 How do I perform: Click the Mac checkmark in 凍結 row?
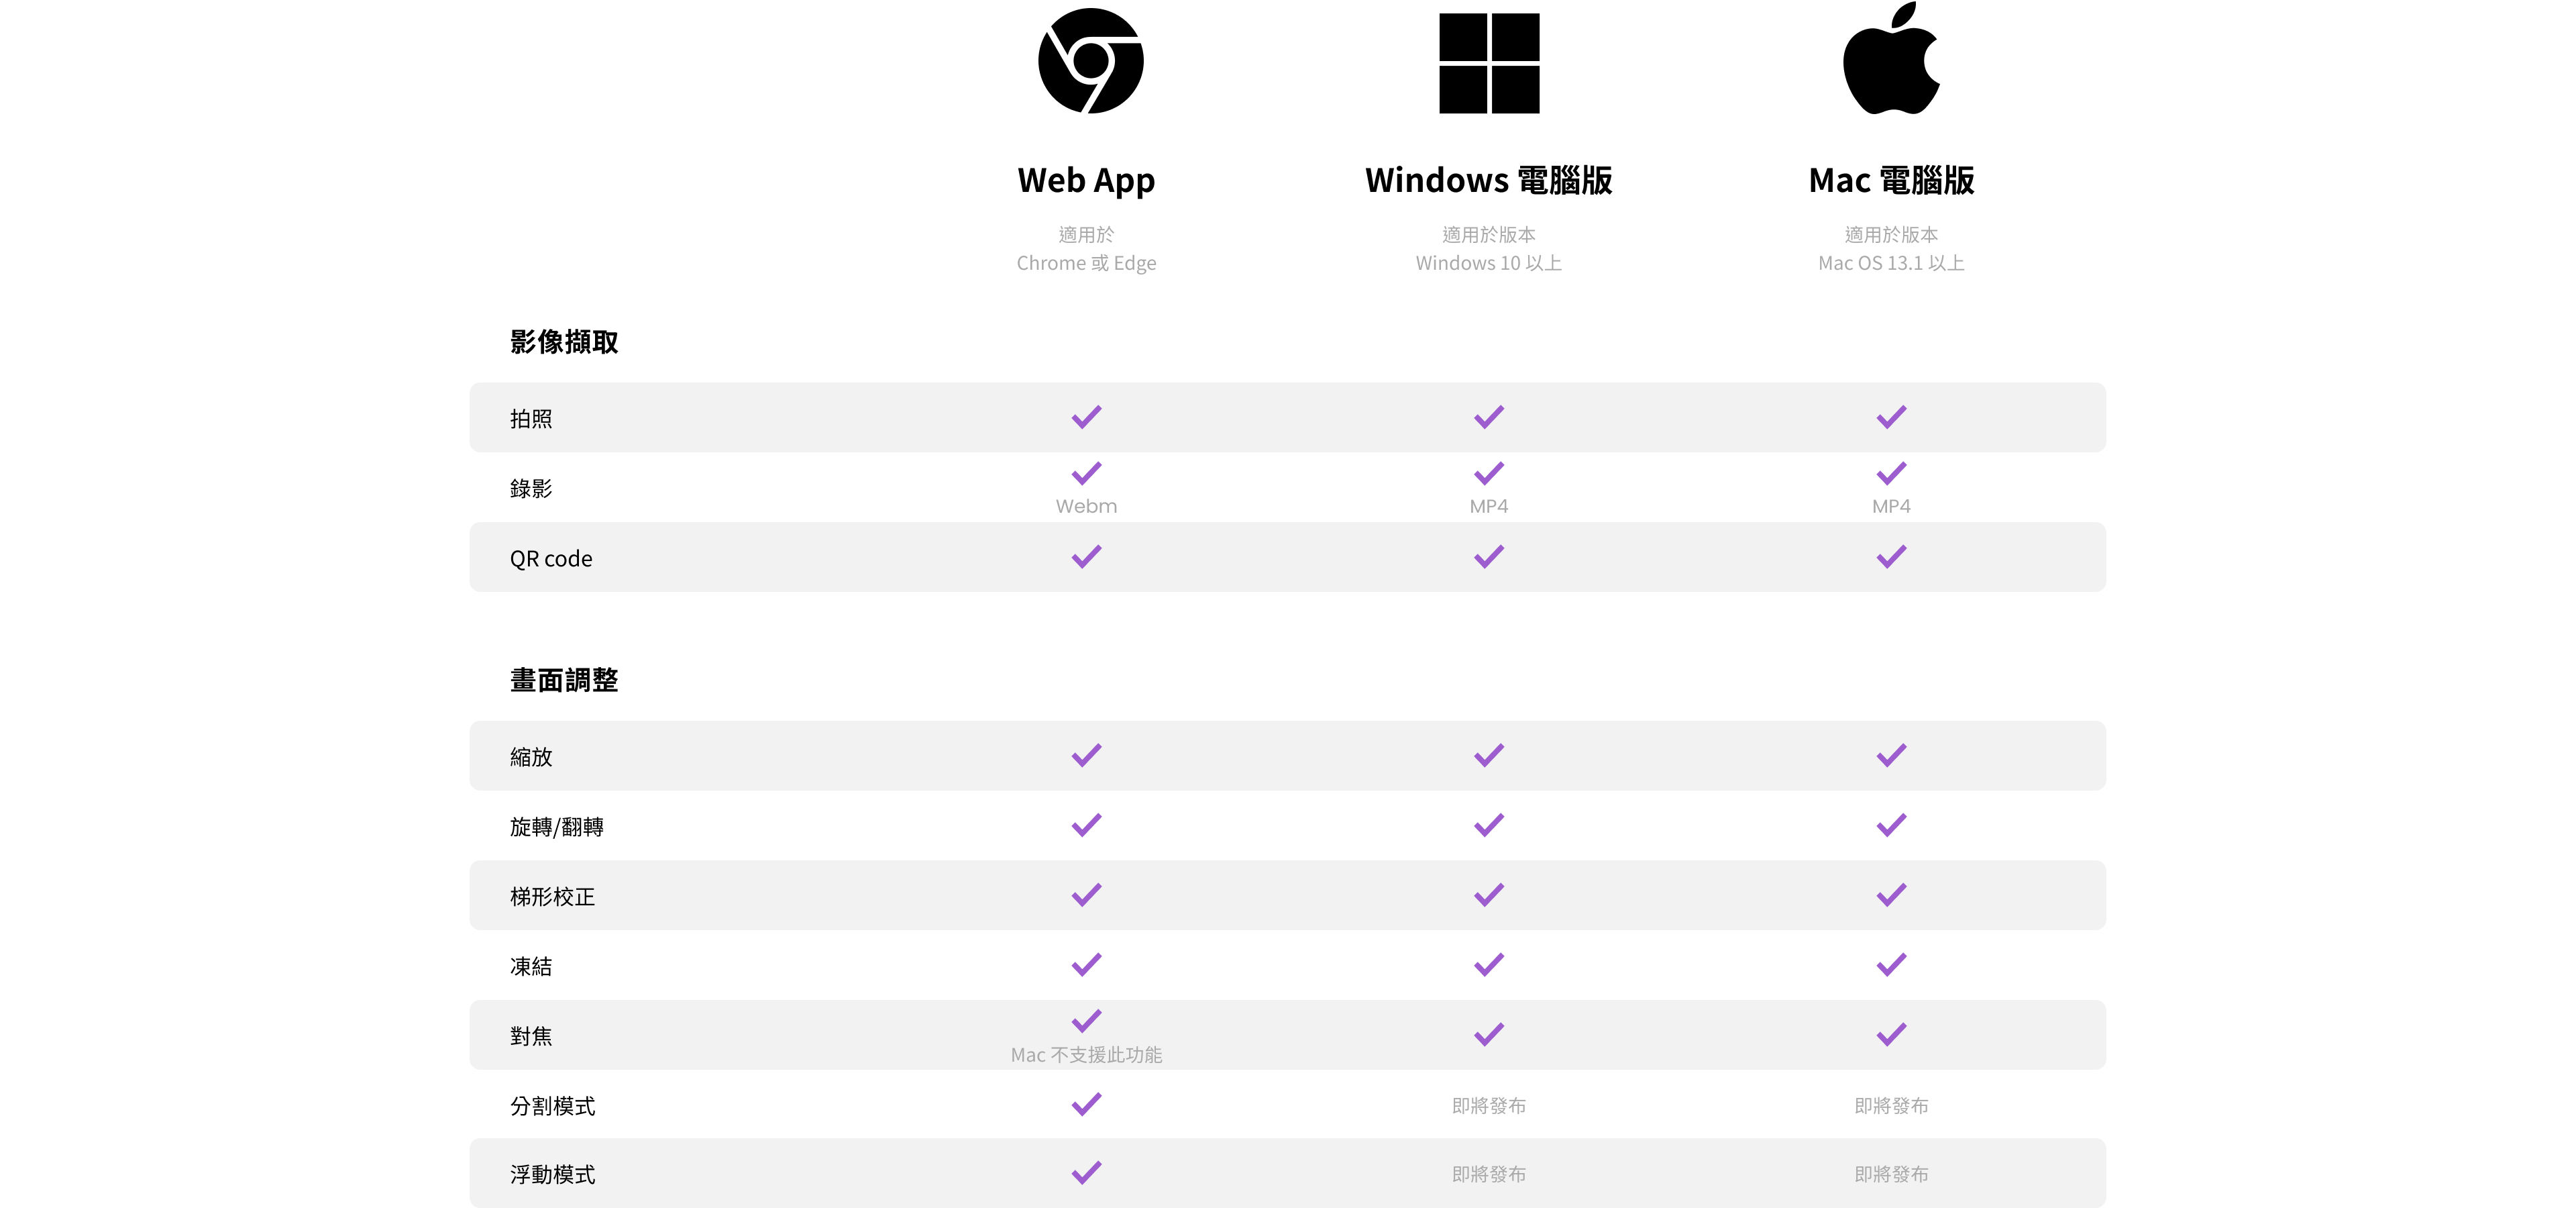tap(1891, 965)
